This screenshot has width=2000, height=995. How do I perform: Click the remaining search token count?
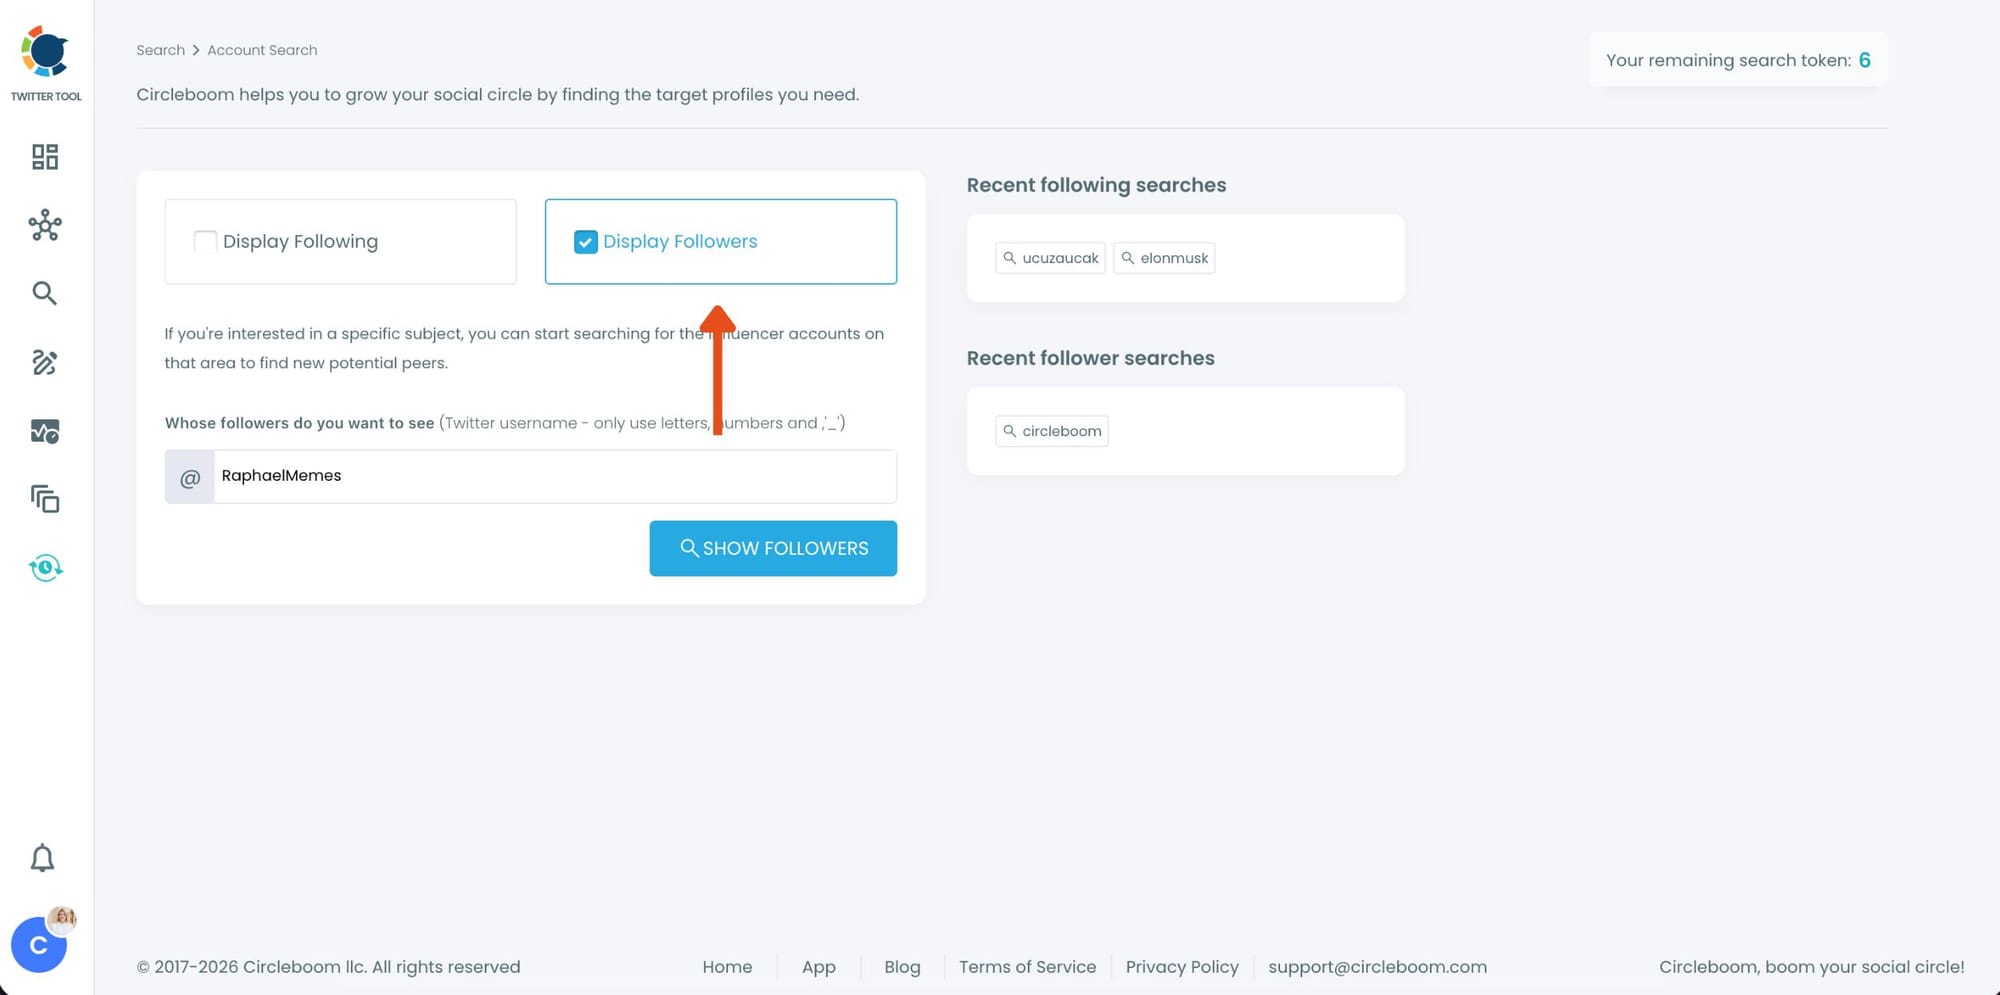click(1864, 60)
